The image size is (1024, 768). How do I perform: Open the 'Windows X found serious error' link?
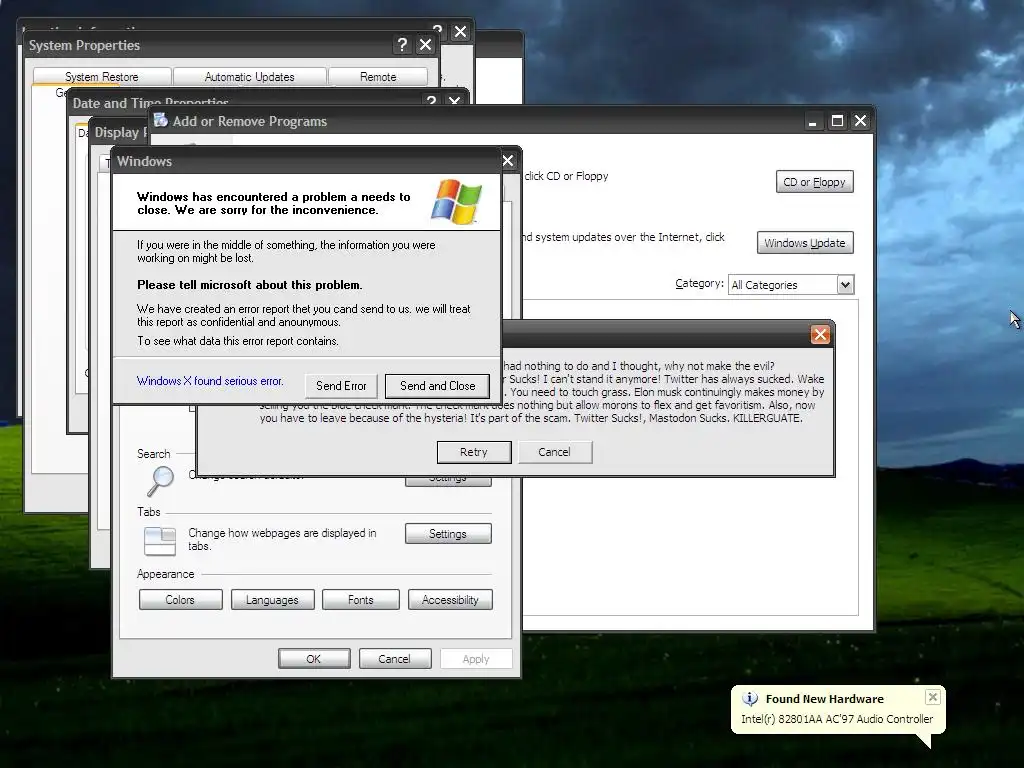[210, 381]
